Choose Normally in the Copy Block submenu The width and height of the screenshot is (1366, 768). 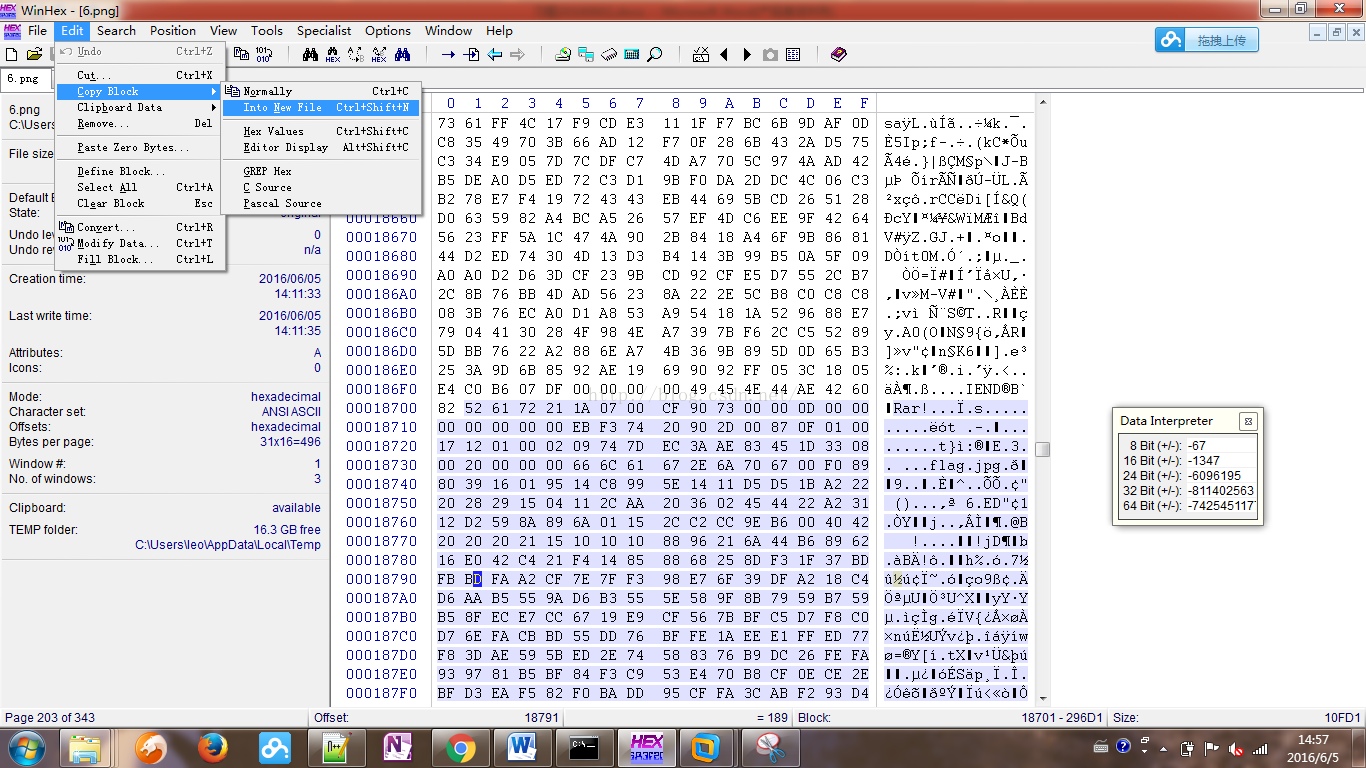(322, 91)
